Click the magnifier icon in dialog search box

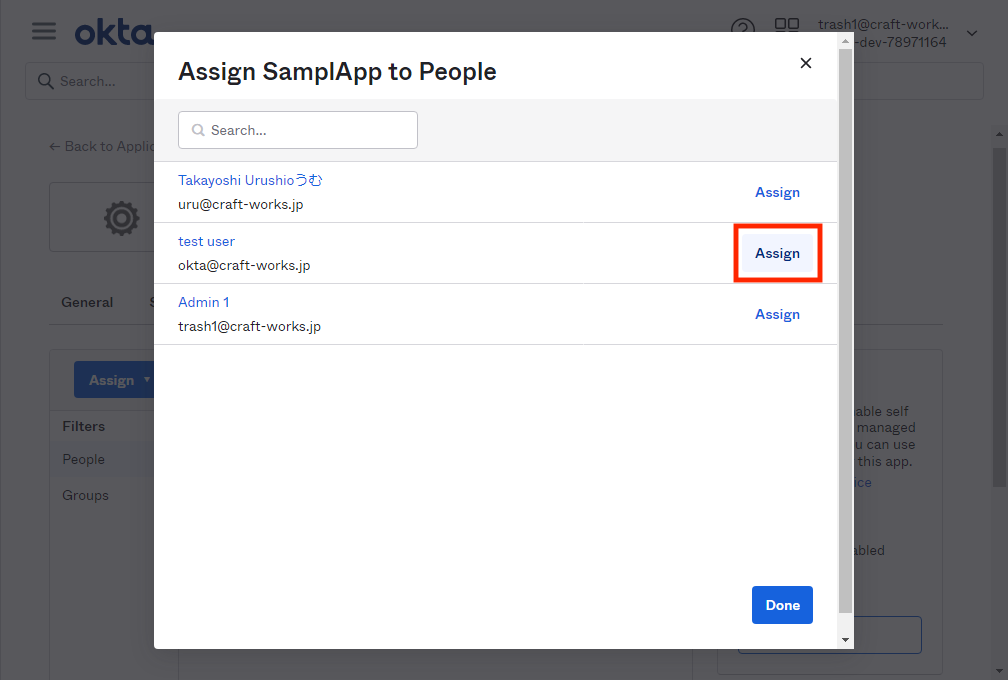(x=198, y=130)
